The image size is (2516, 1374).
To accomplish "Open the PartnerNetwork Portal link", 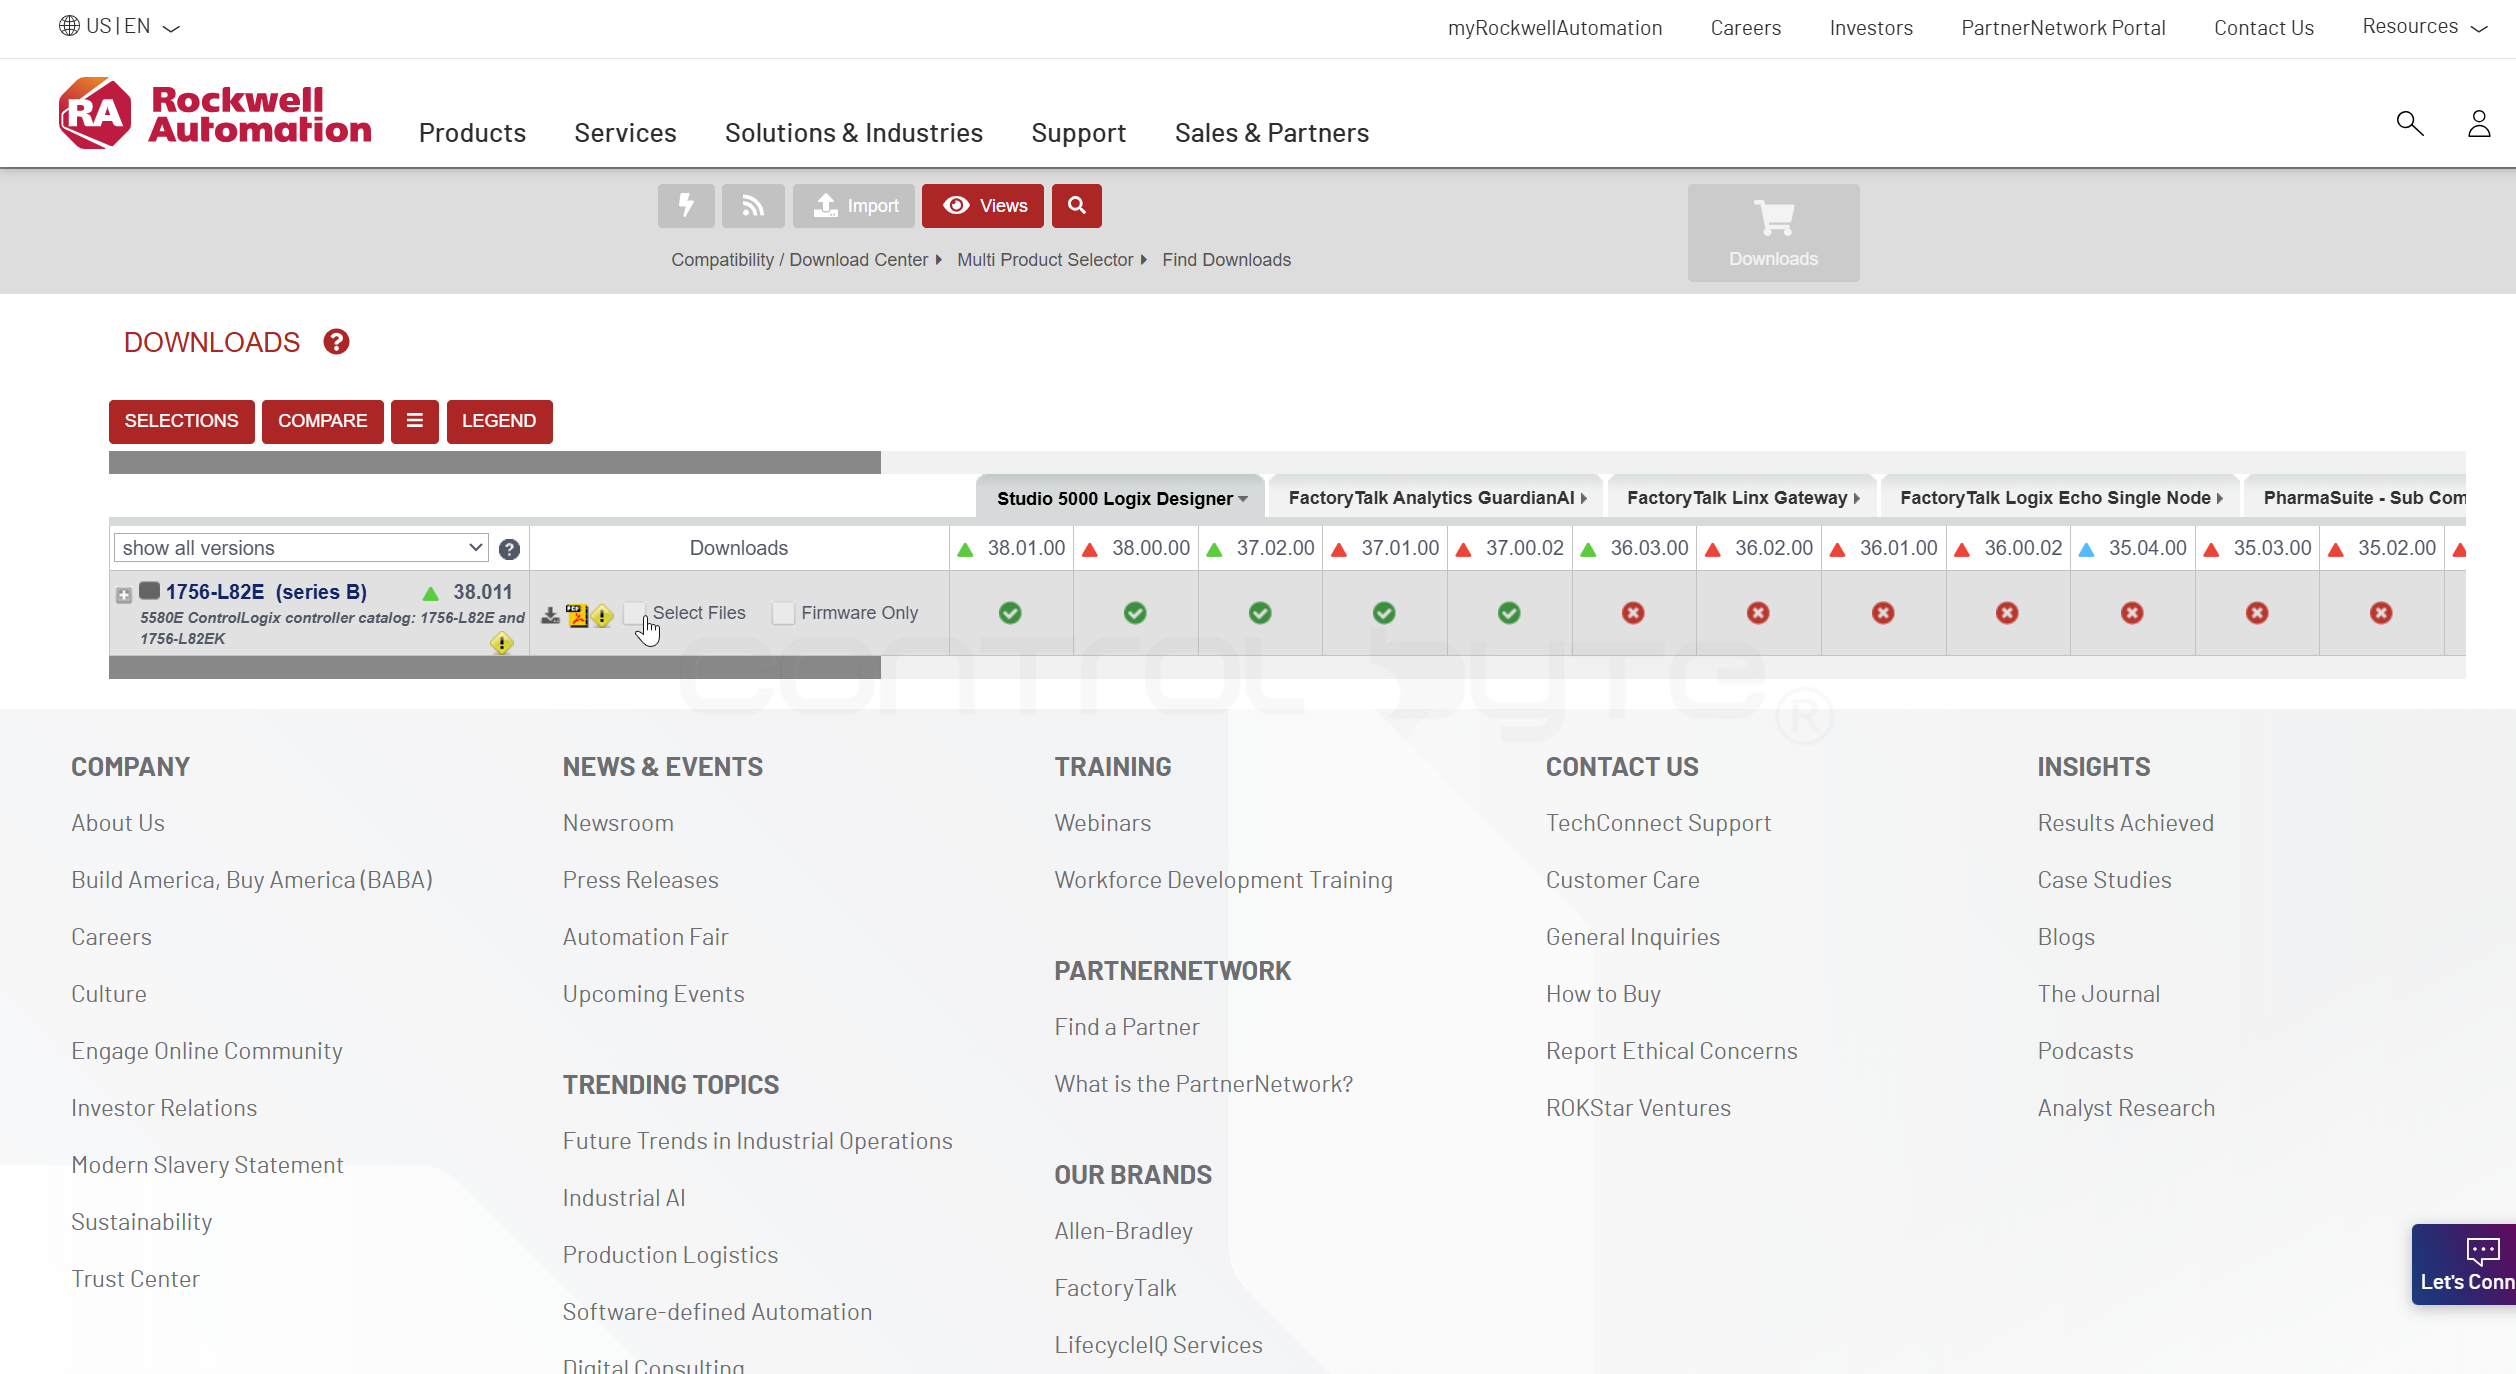I will click(x=2063, y=28).
